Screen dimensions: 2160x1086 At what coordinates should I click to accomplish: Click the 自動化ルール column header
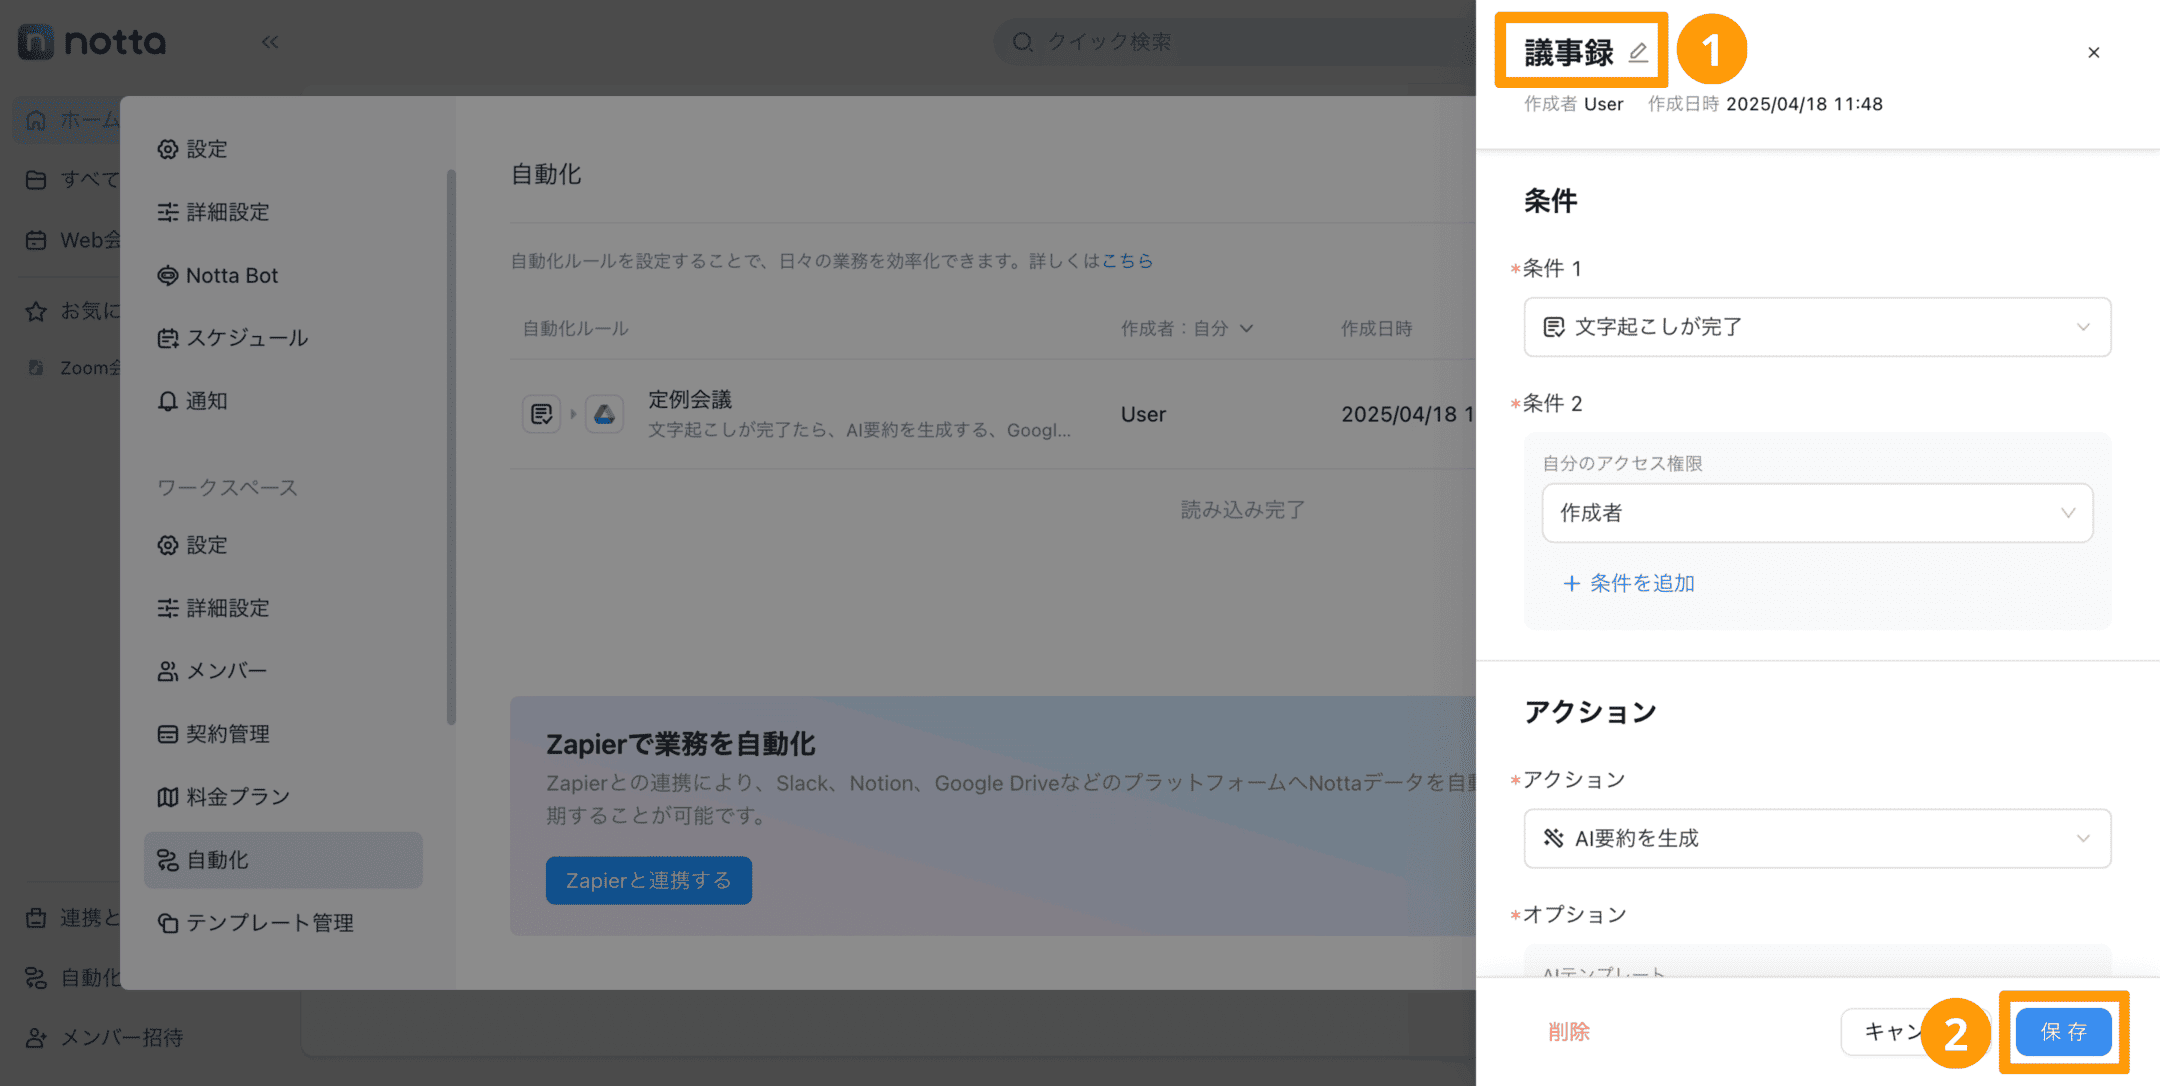[576, 328]
